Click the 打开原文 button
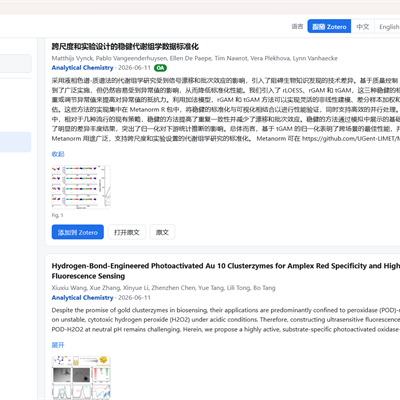 127,232
